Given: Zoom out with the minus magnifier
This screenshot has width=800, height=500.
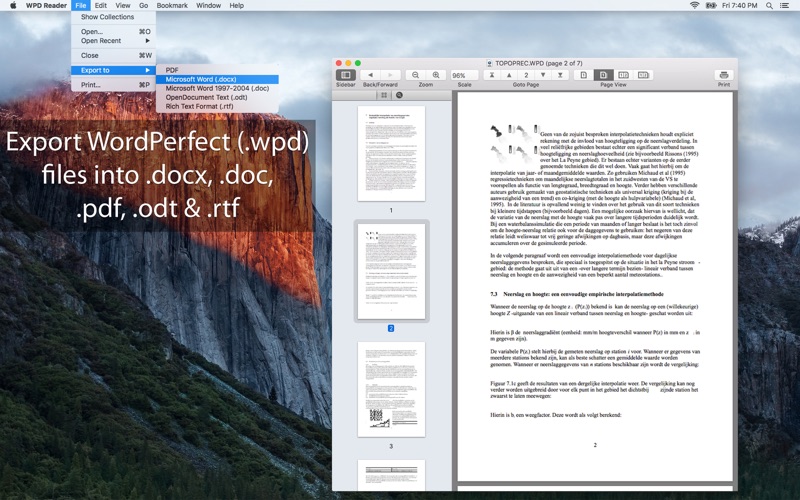Looking at the screenshot, I should [x=416, y=75].
